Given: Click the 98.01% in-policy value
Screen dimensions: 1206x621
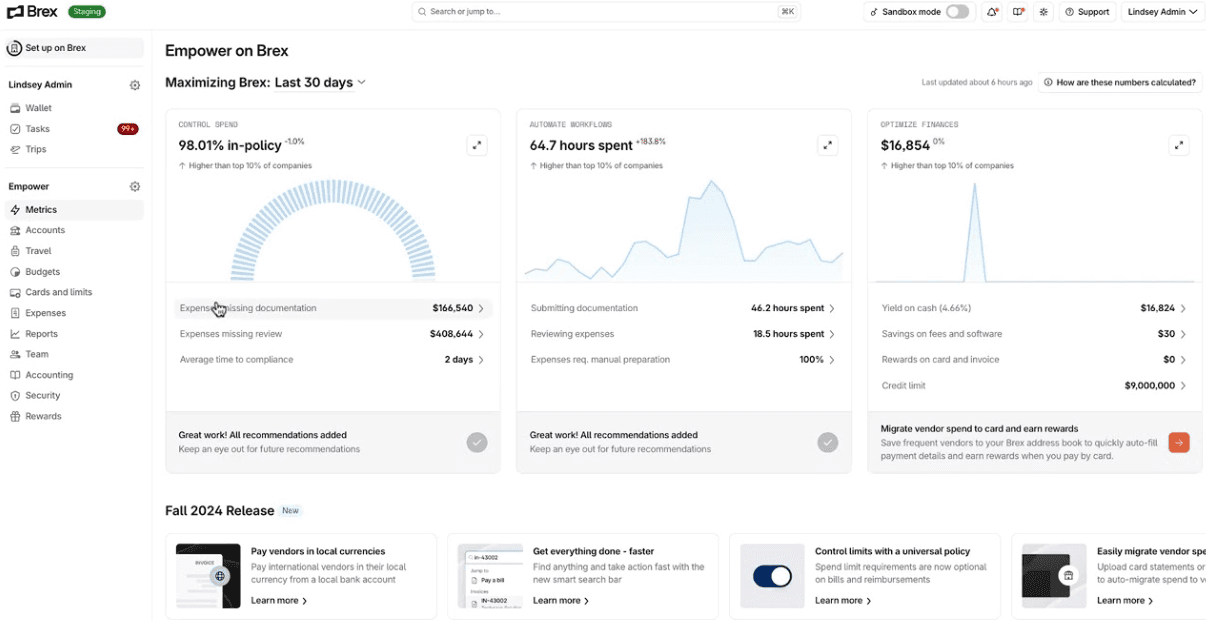Looking at the screenshot, I should tap(230, 146).
